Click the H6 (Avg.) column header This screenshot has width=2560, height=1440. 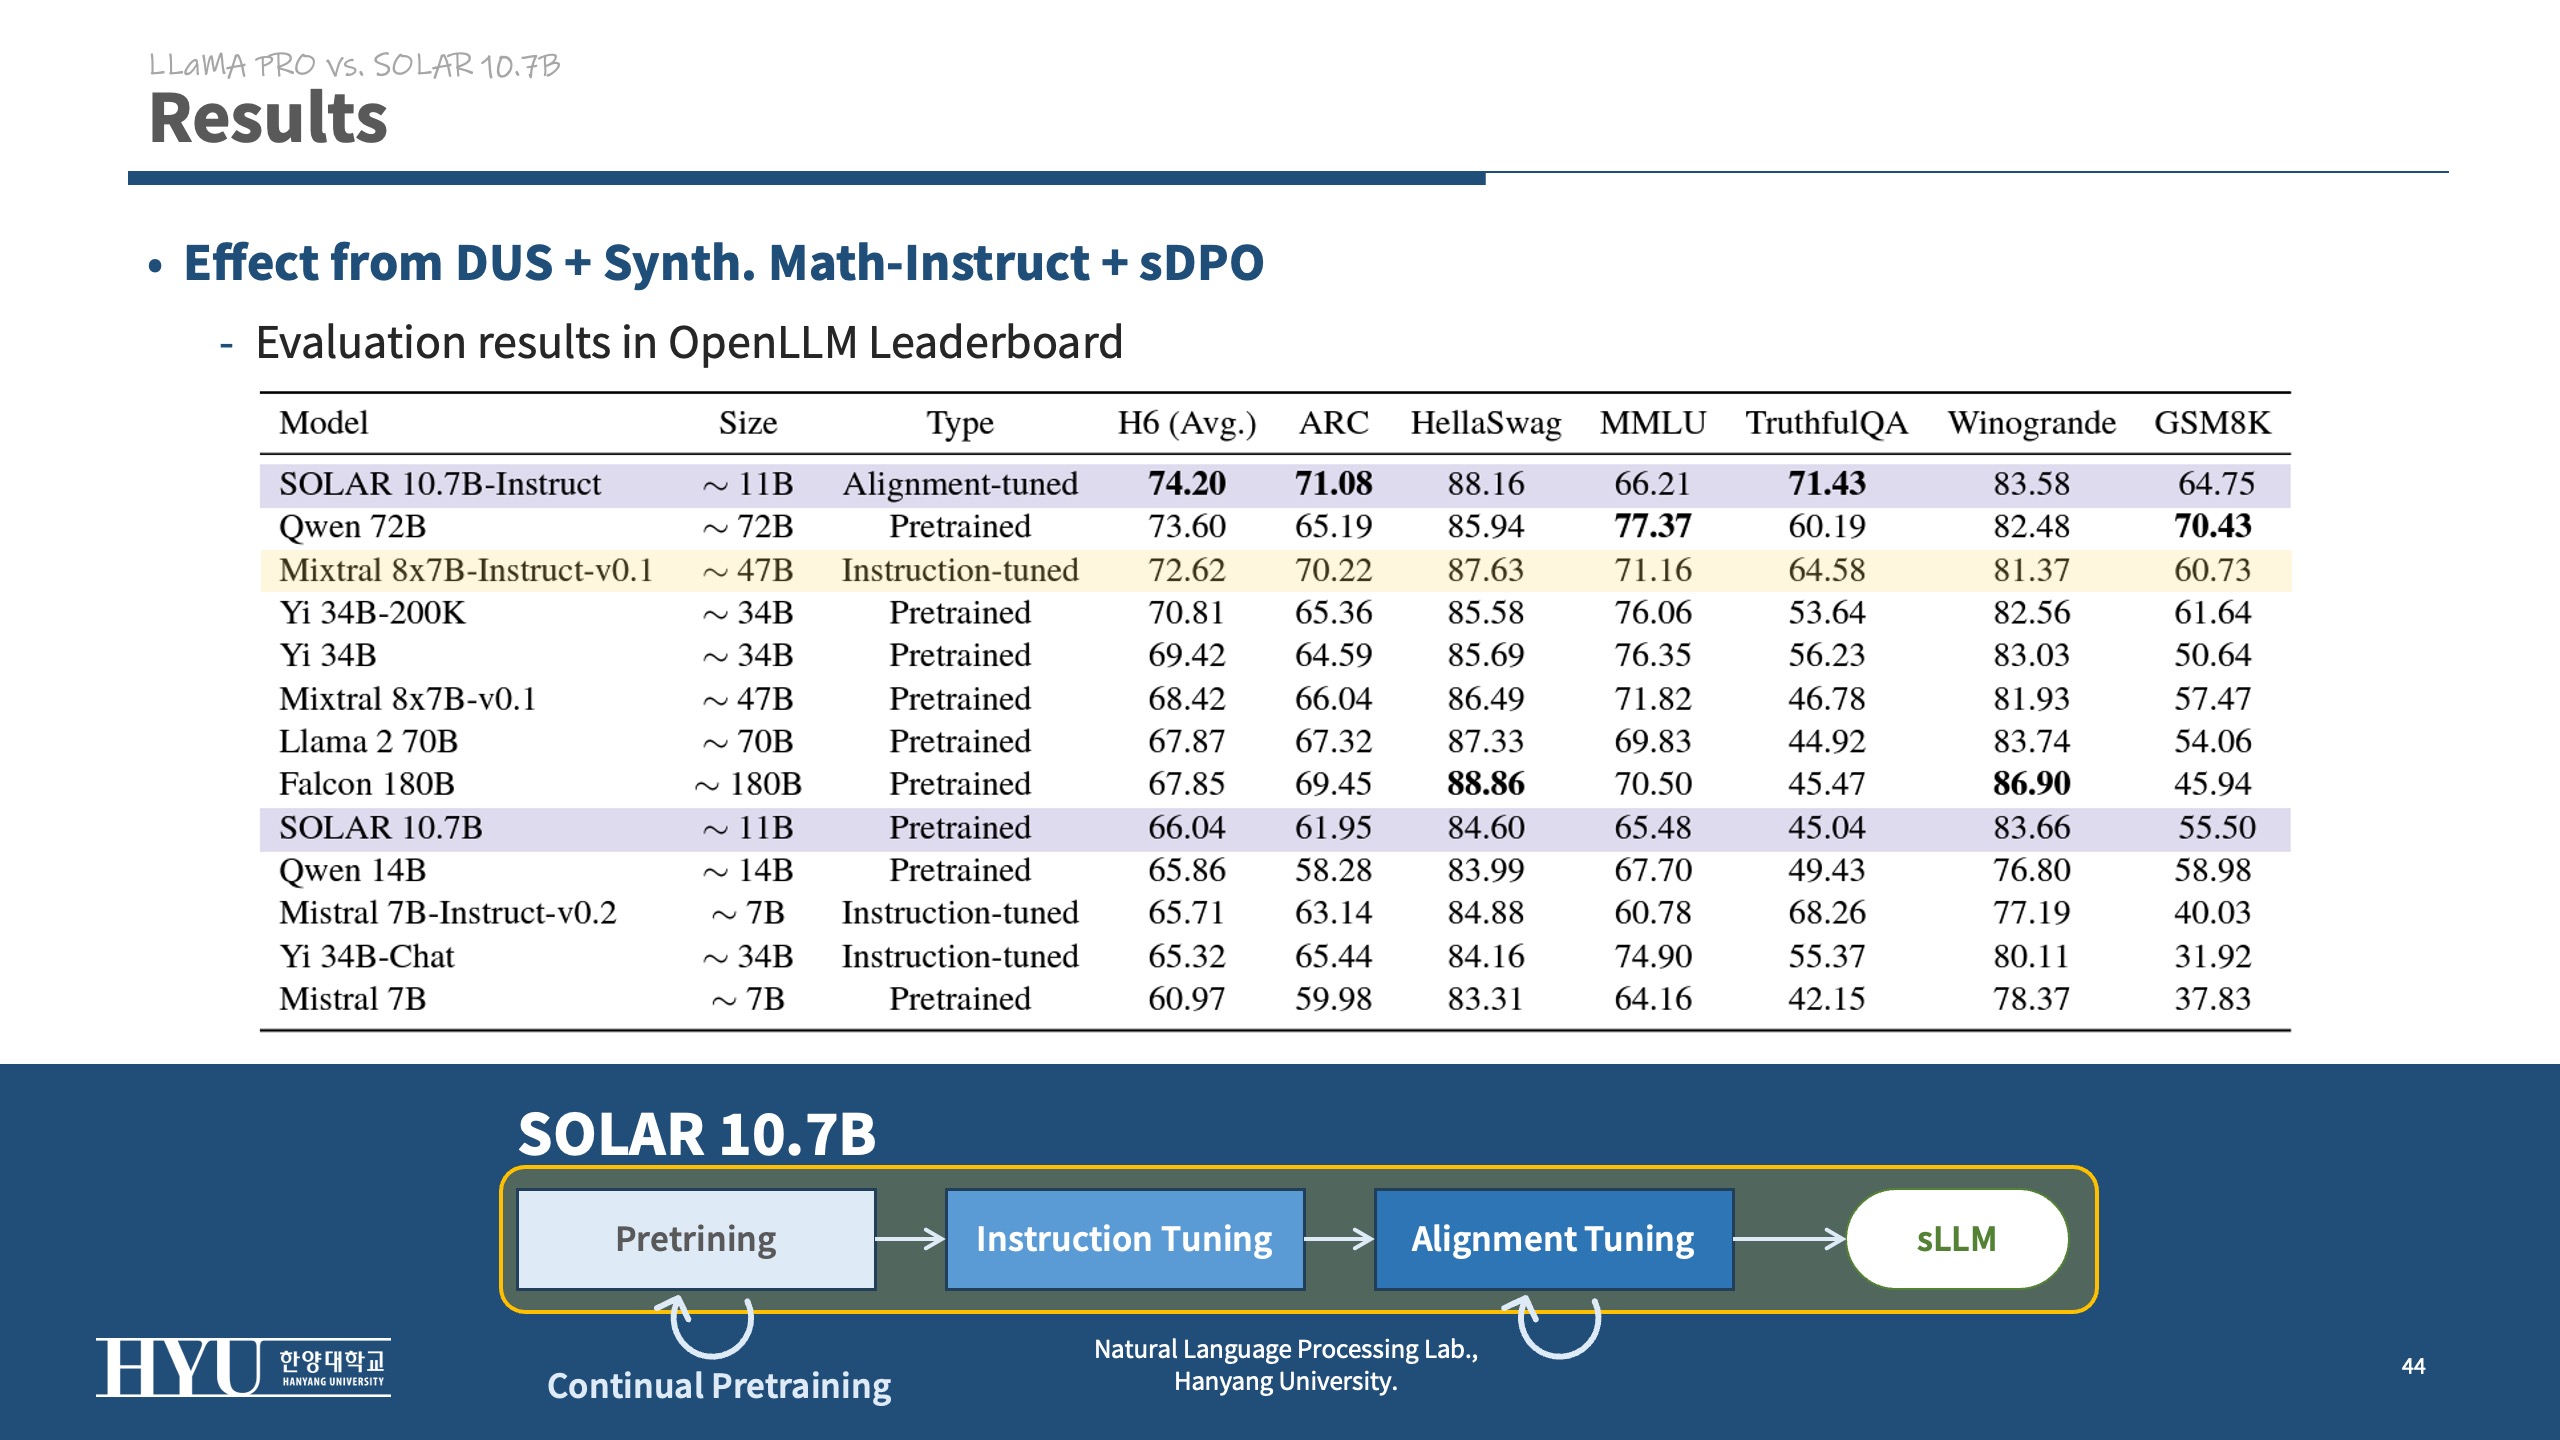pos(1186,423)
